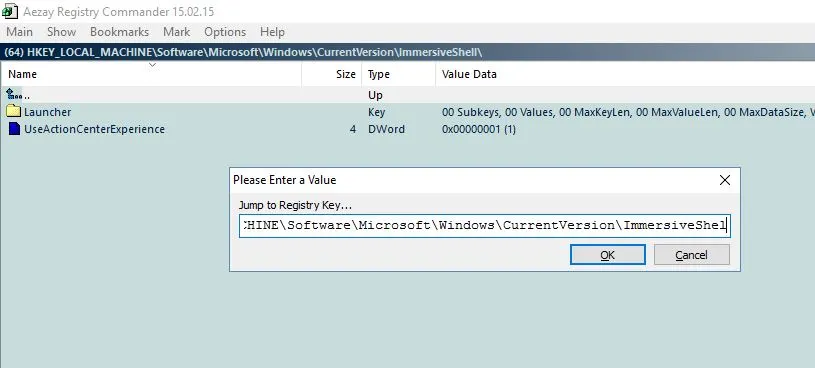Click the Up type cell in first row
This screenshot has width=815, height=368.
coord(375,95)
